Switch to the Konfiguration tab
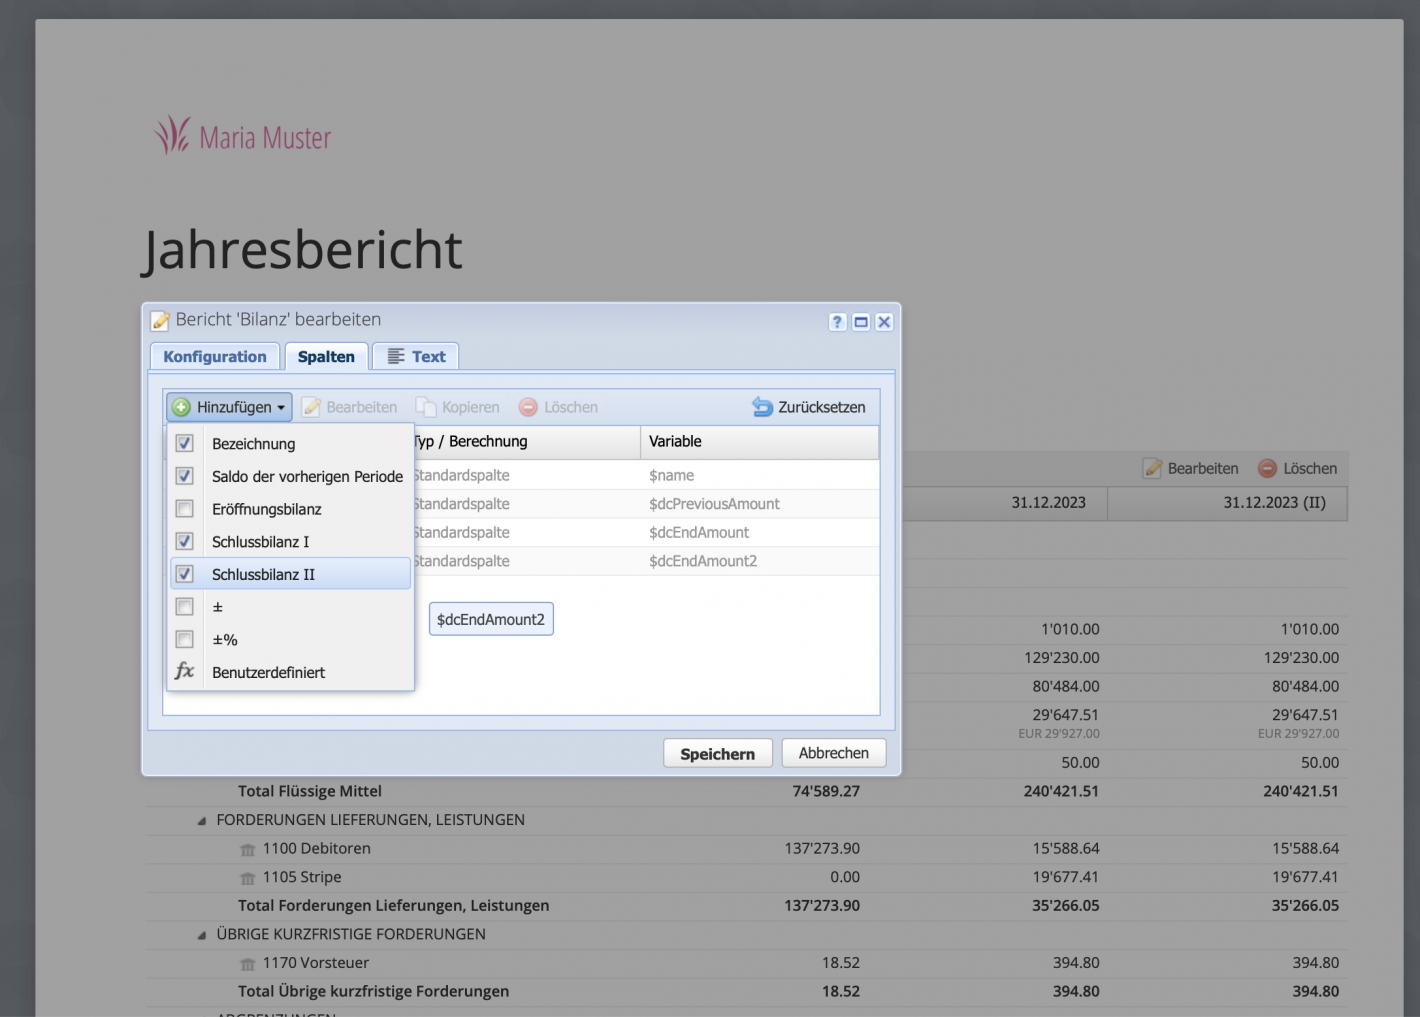The height and width of the screenshot is (1017, 1420). [x=214, y=356]
